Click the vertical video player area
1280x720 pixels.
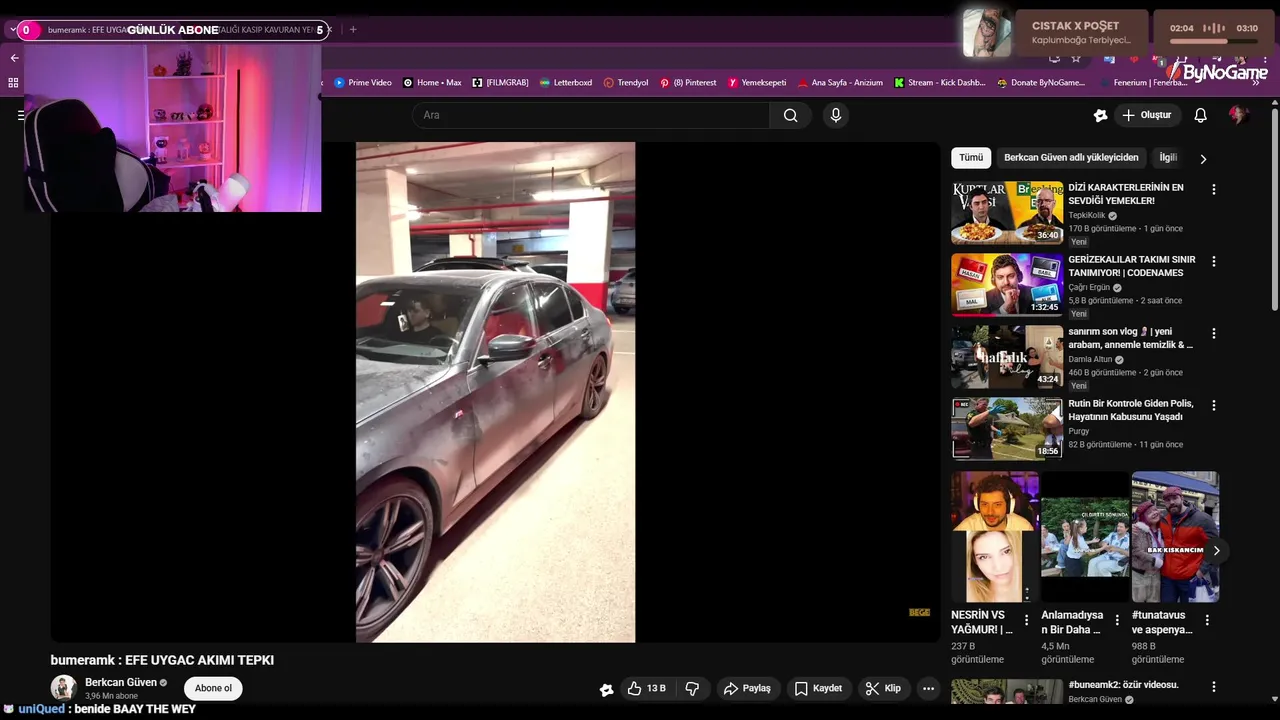click(x=495, y=392)
